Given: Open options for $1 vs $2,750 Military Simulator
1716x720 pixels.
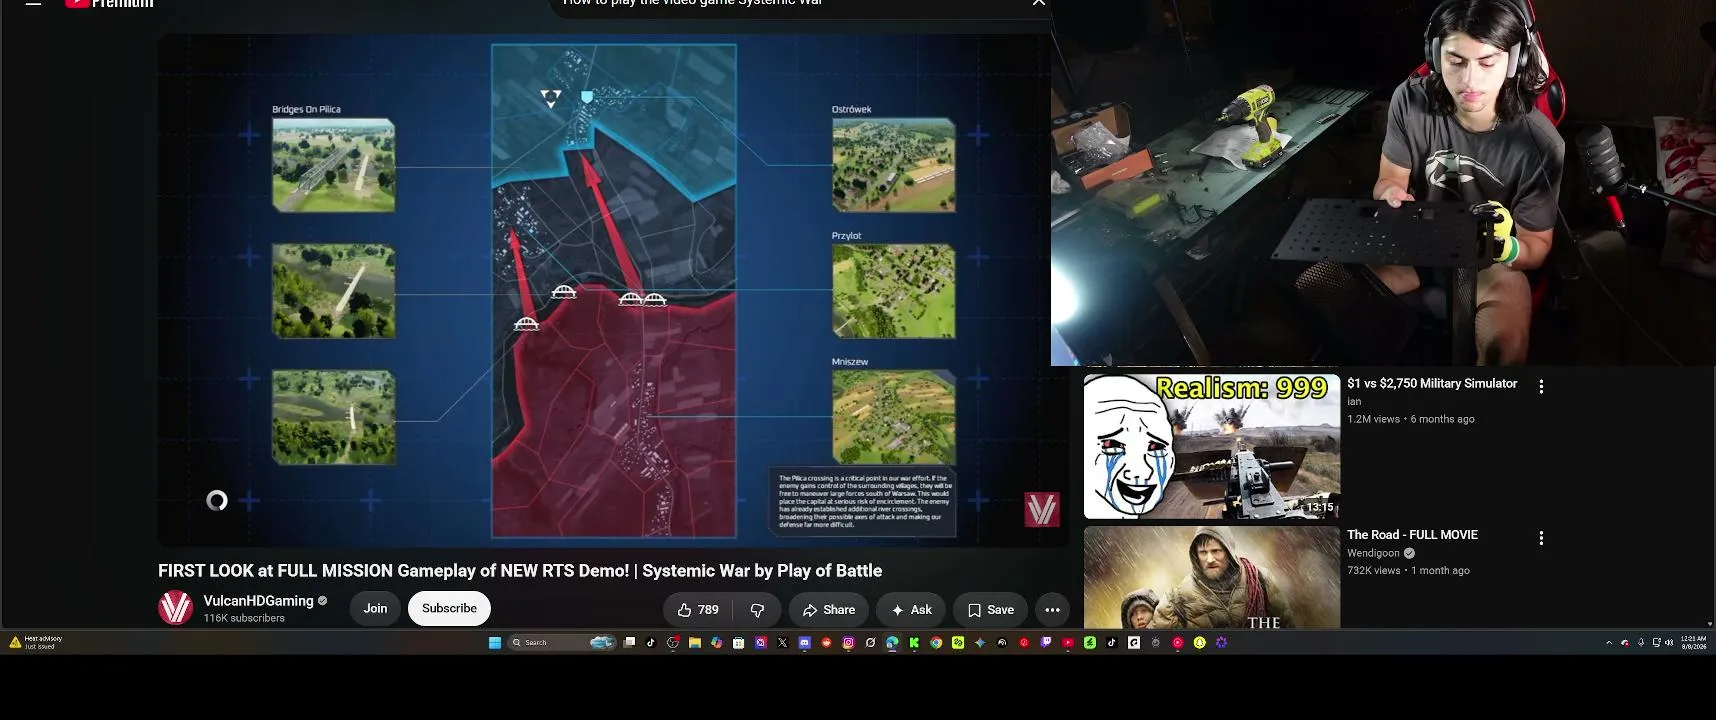Looking at the screenshot, I should point(1541,386).
